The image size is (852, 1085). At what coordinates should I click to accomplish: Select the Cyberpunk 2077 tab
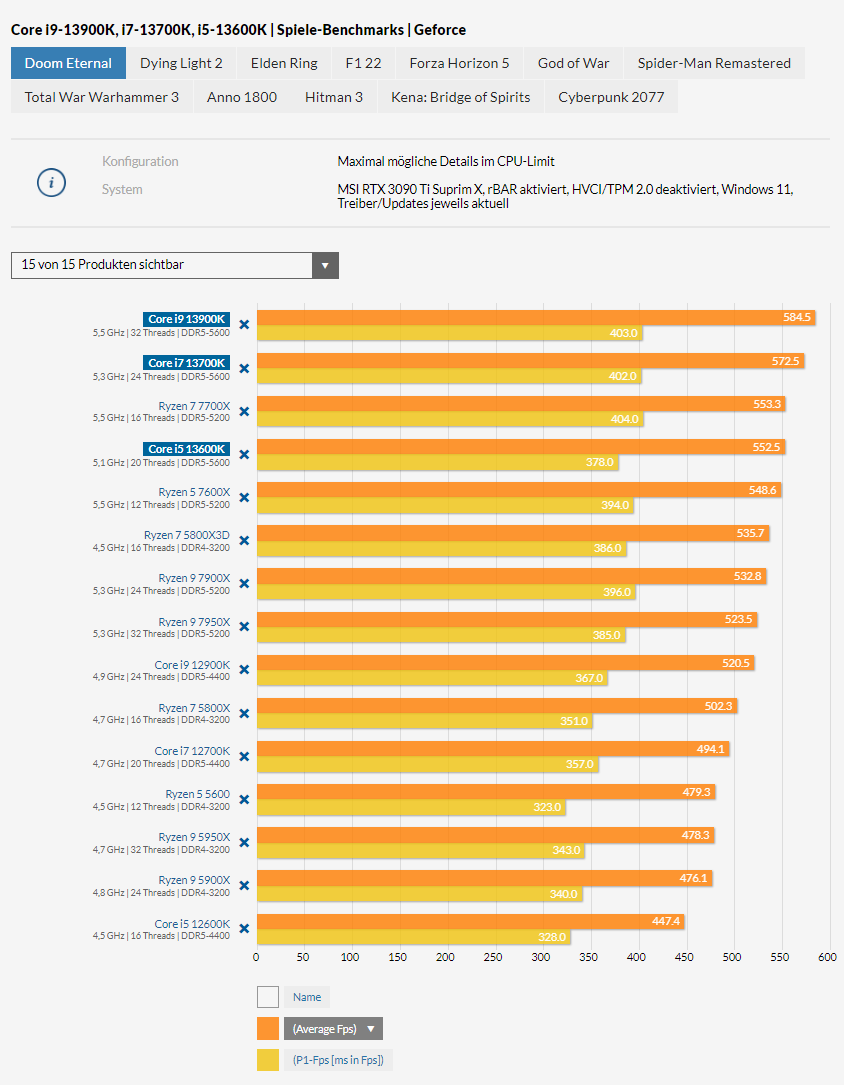[611, 97]
